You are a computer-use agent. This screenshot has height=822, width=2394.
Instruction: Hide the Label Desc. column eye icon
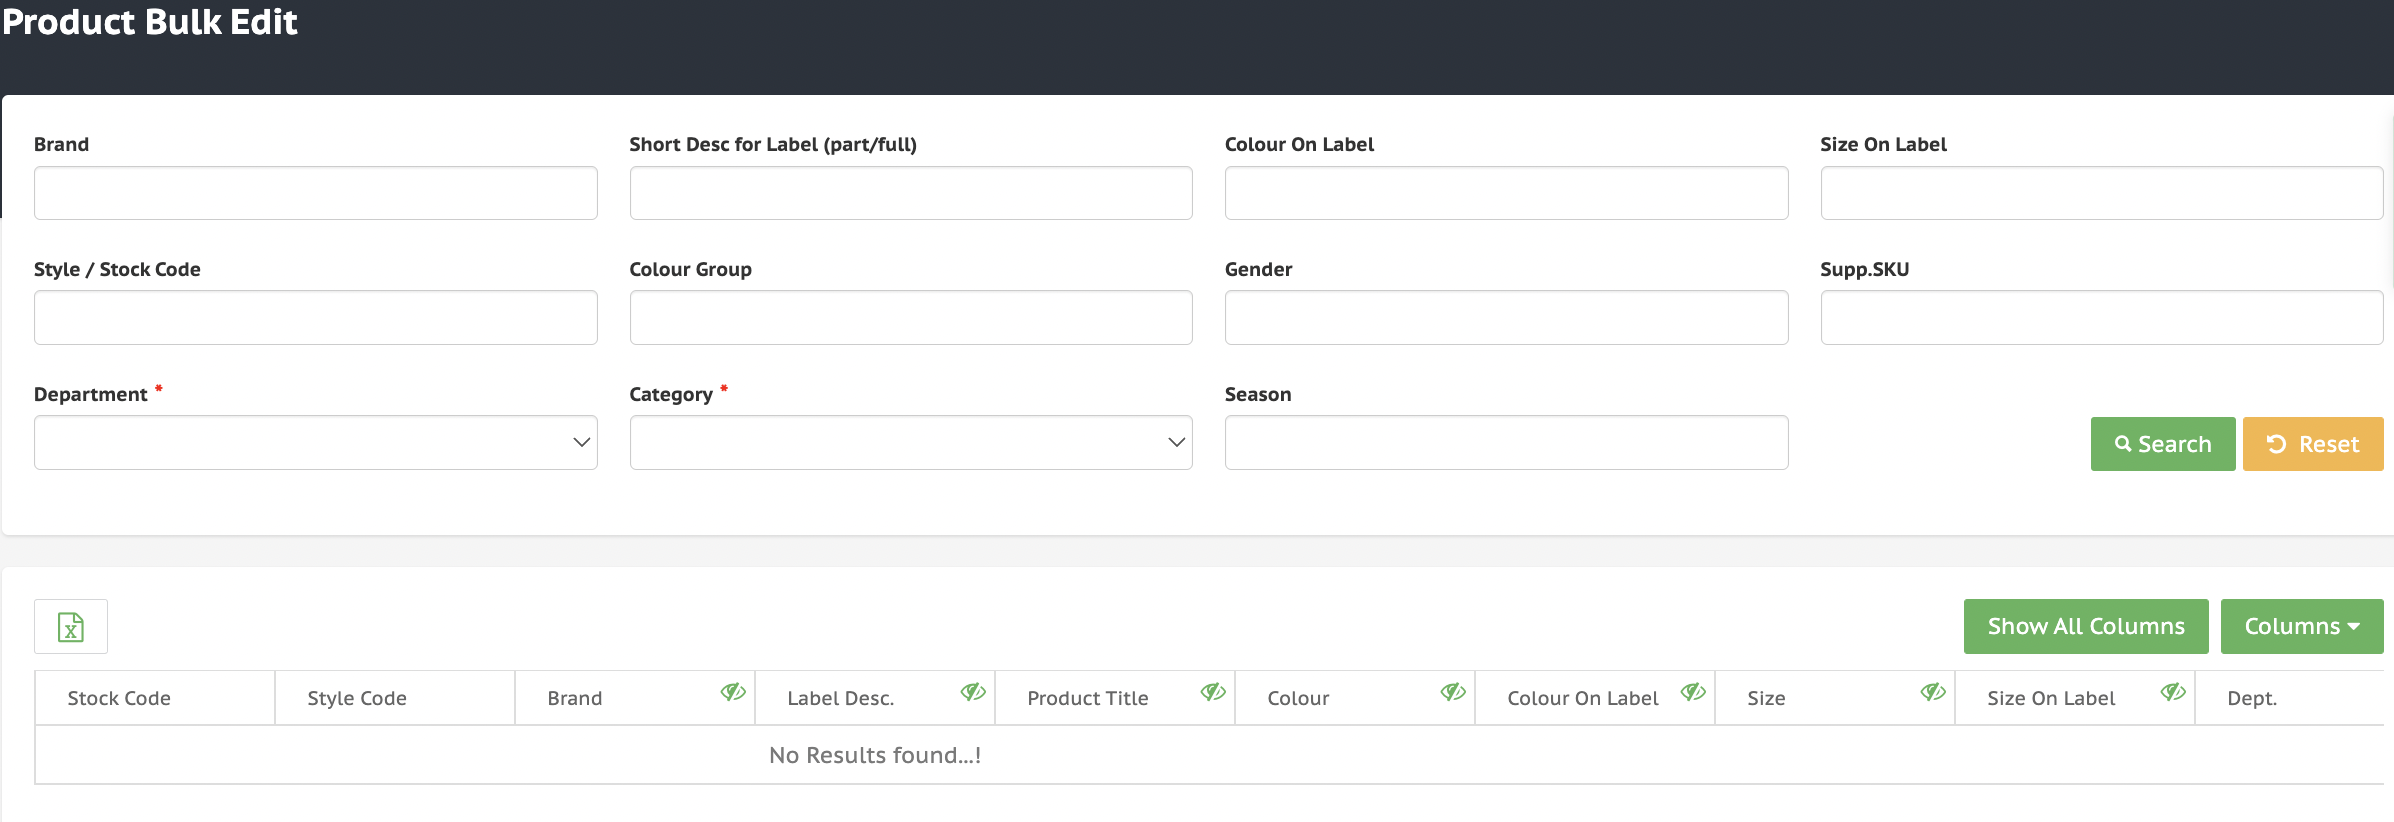pyautogui.click(x=973, y=692)
